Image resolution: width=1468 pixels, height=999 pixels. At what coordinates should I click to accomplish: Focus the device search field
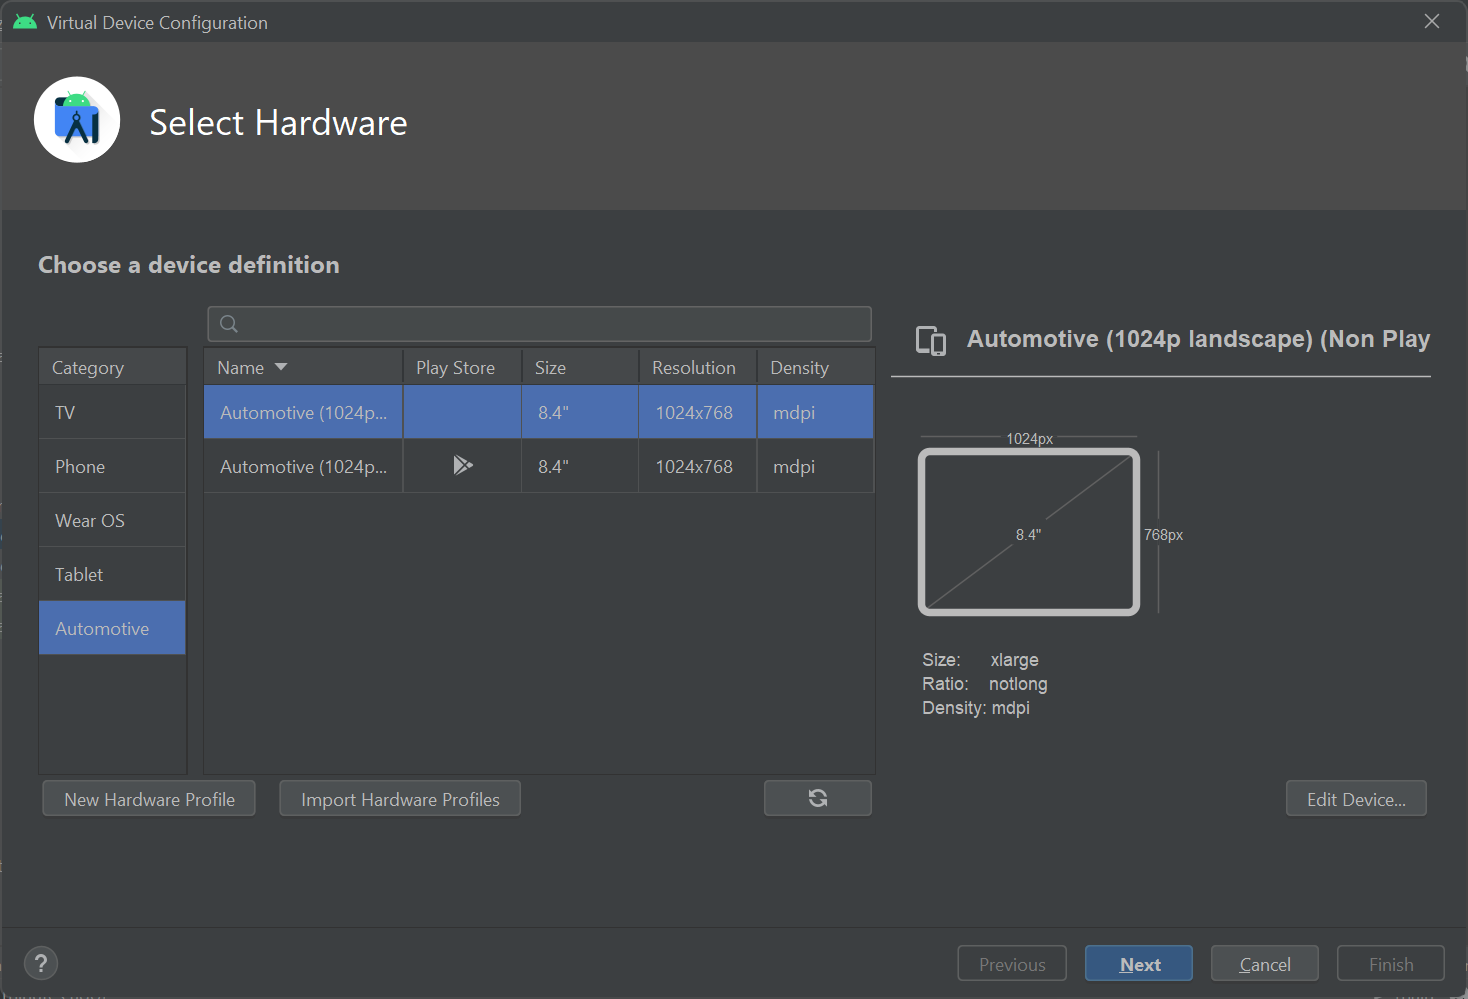point(539,324)
